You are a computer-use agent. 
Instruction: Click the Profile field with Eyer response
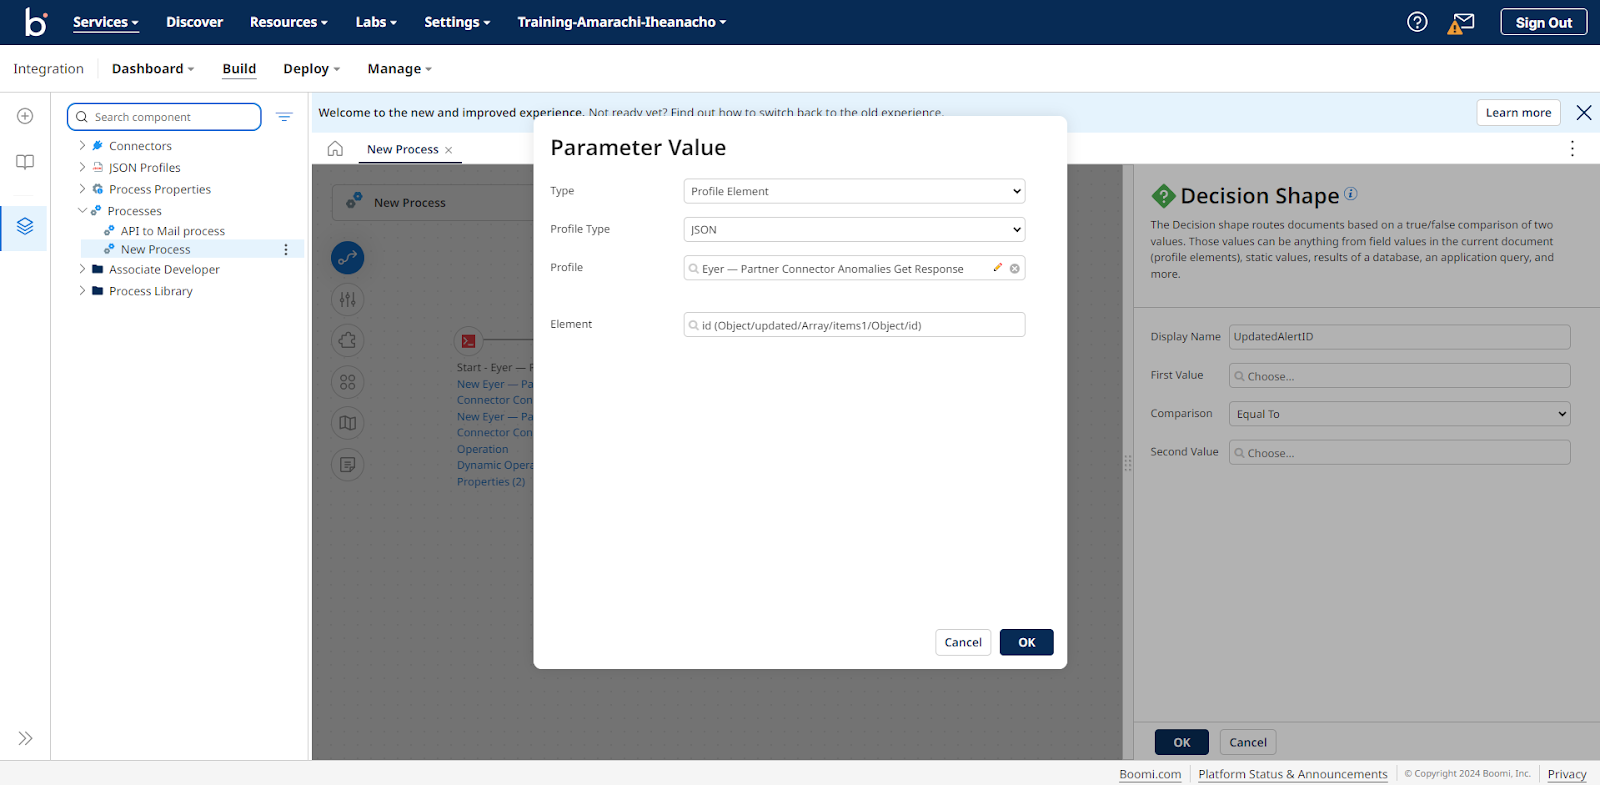point(854,268)
